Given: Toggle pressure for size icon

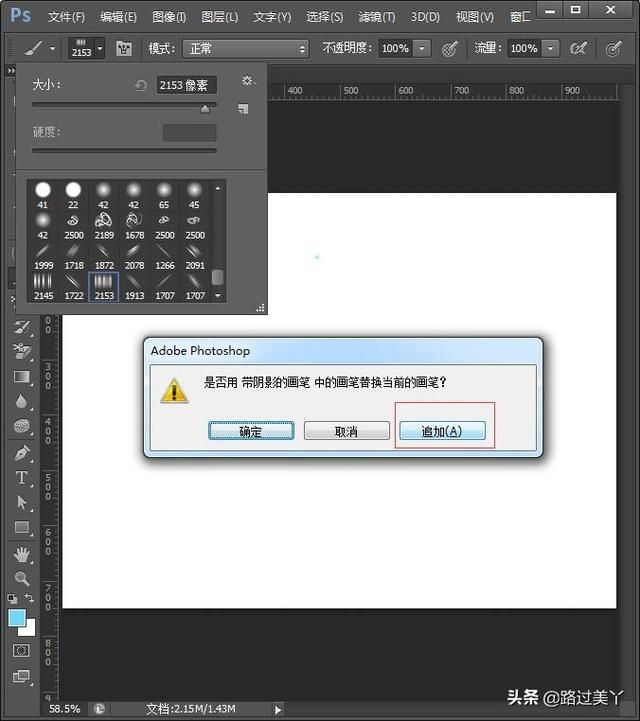Looking at the screenshot, I should tap(614, 48).
